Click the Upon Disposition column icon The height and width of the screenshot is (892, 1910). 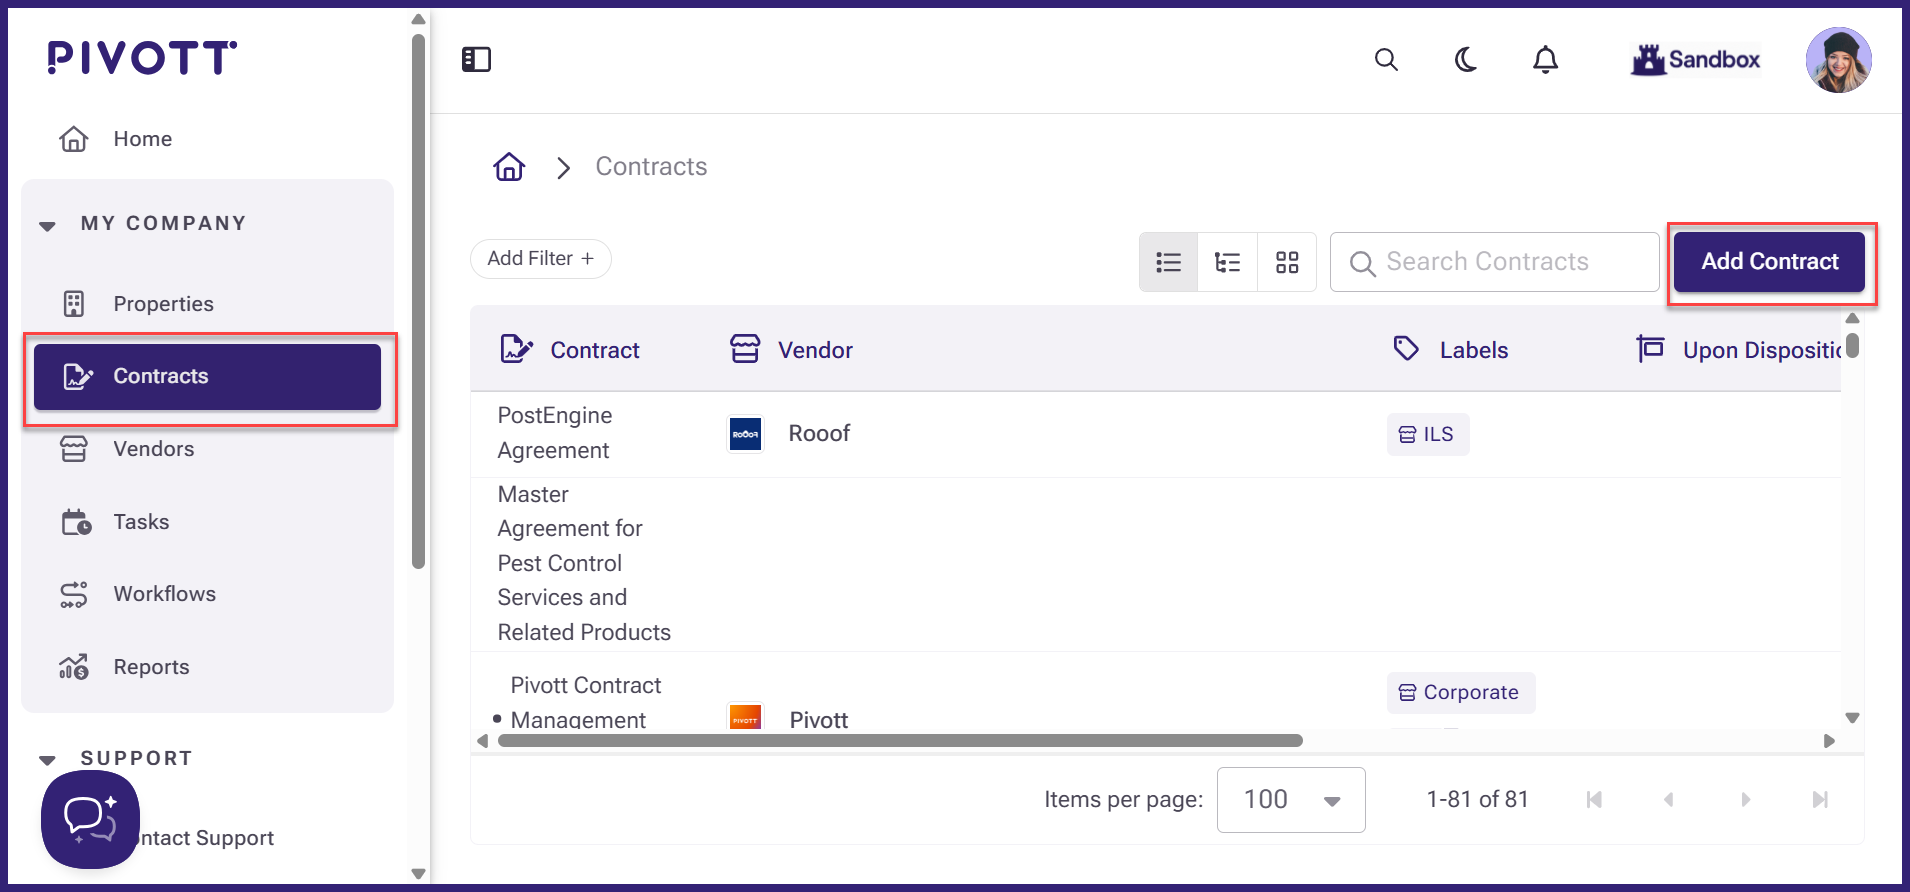1650,349
